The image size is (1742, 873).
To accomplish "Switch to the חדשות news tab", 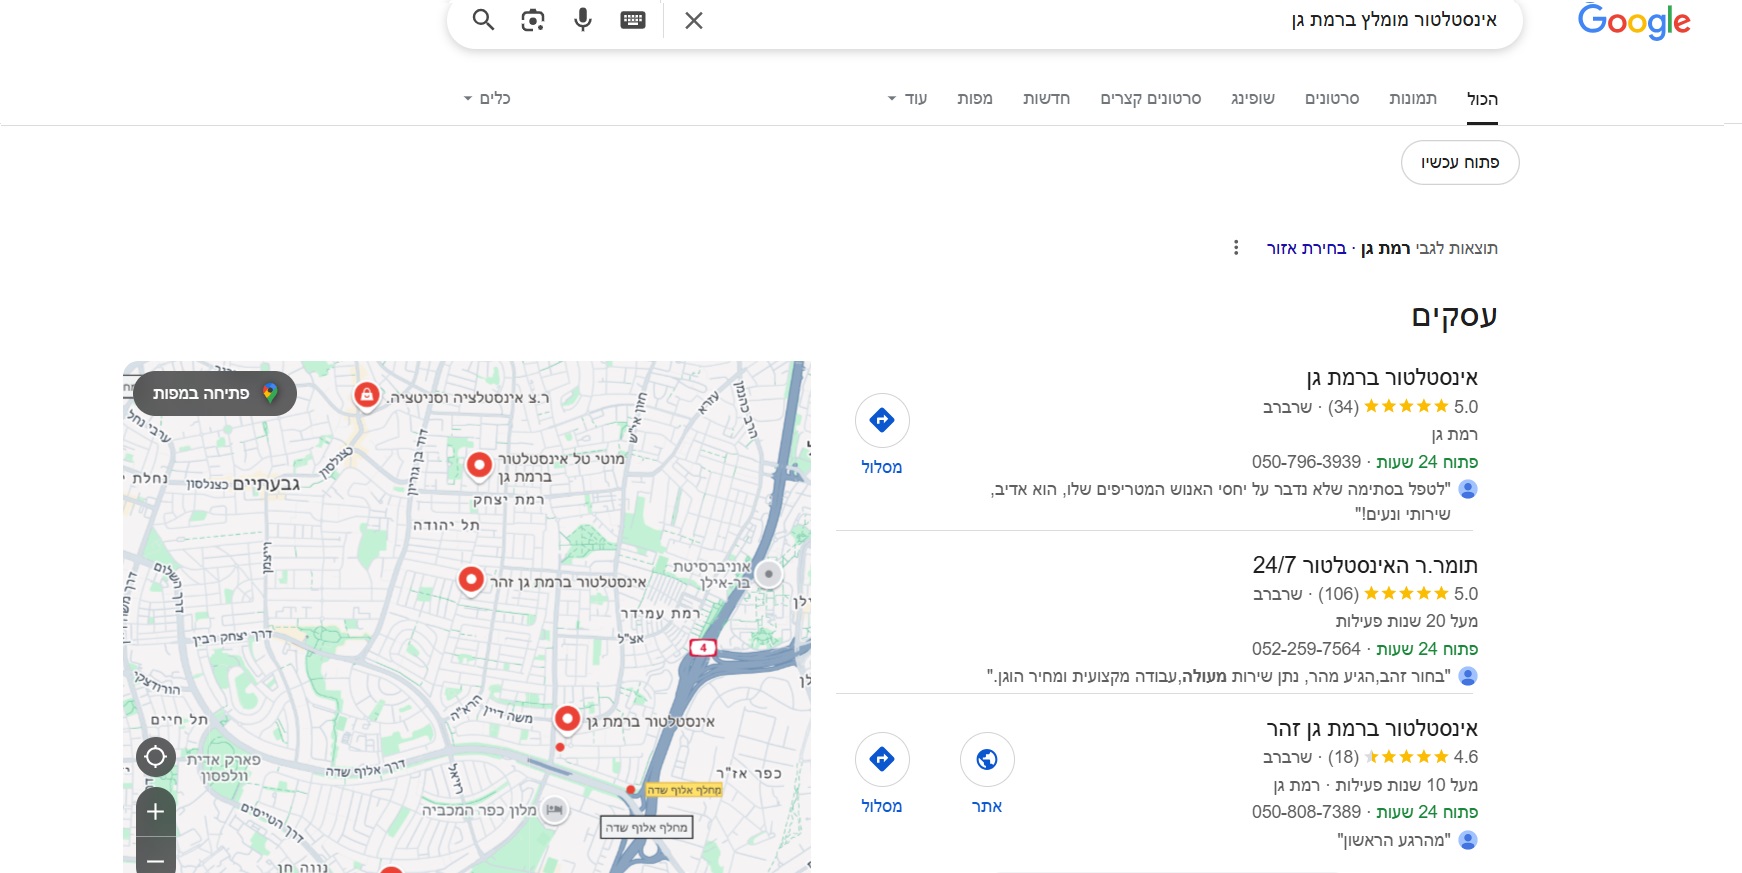I will tap(1047, 98).
